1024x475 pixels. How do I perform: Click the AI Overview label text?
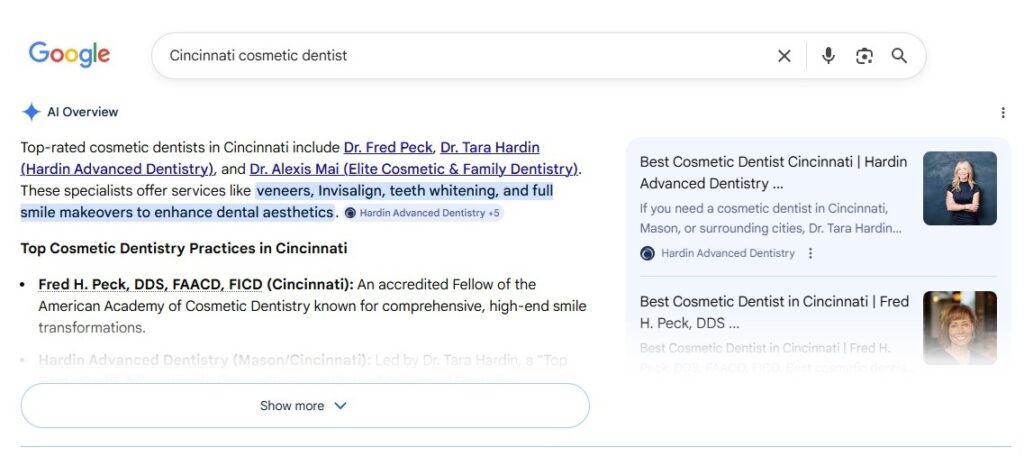click(x=82, y=112)
